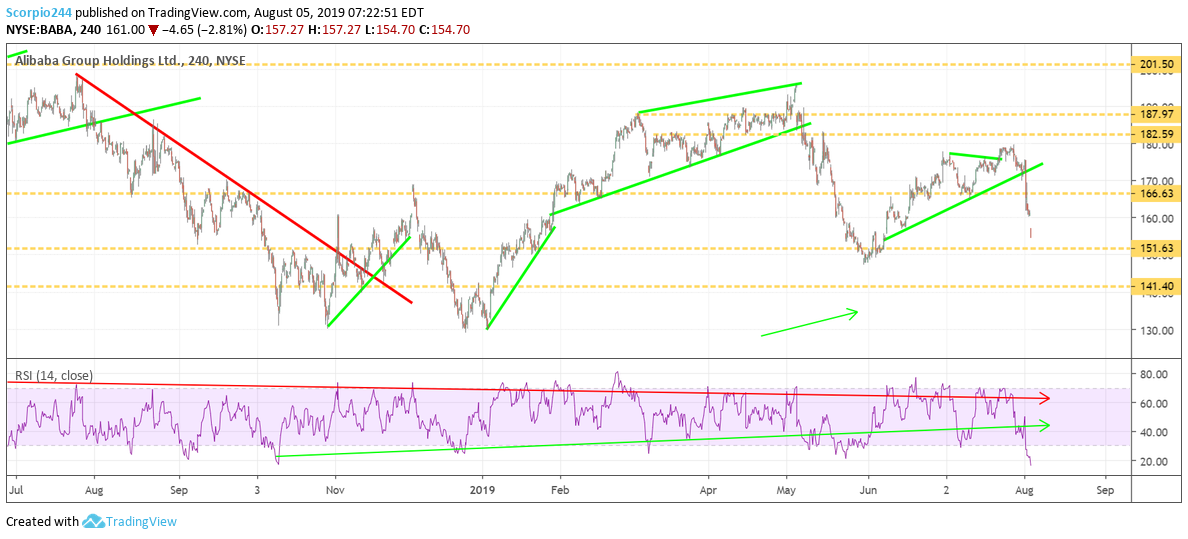Click the 170.00 price axis value
This screenshot has width=1188, height=539.
pyautogui.click(x=1158, y=181)
